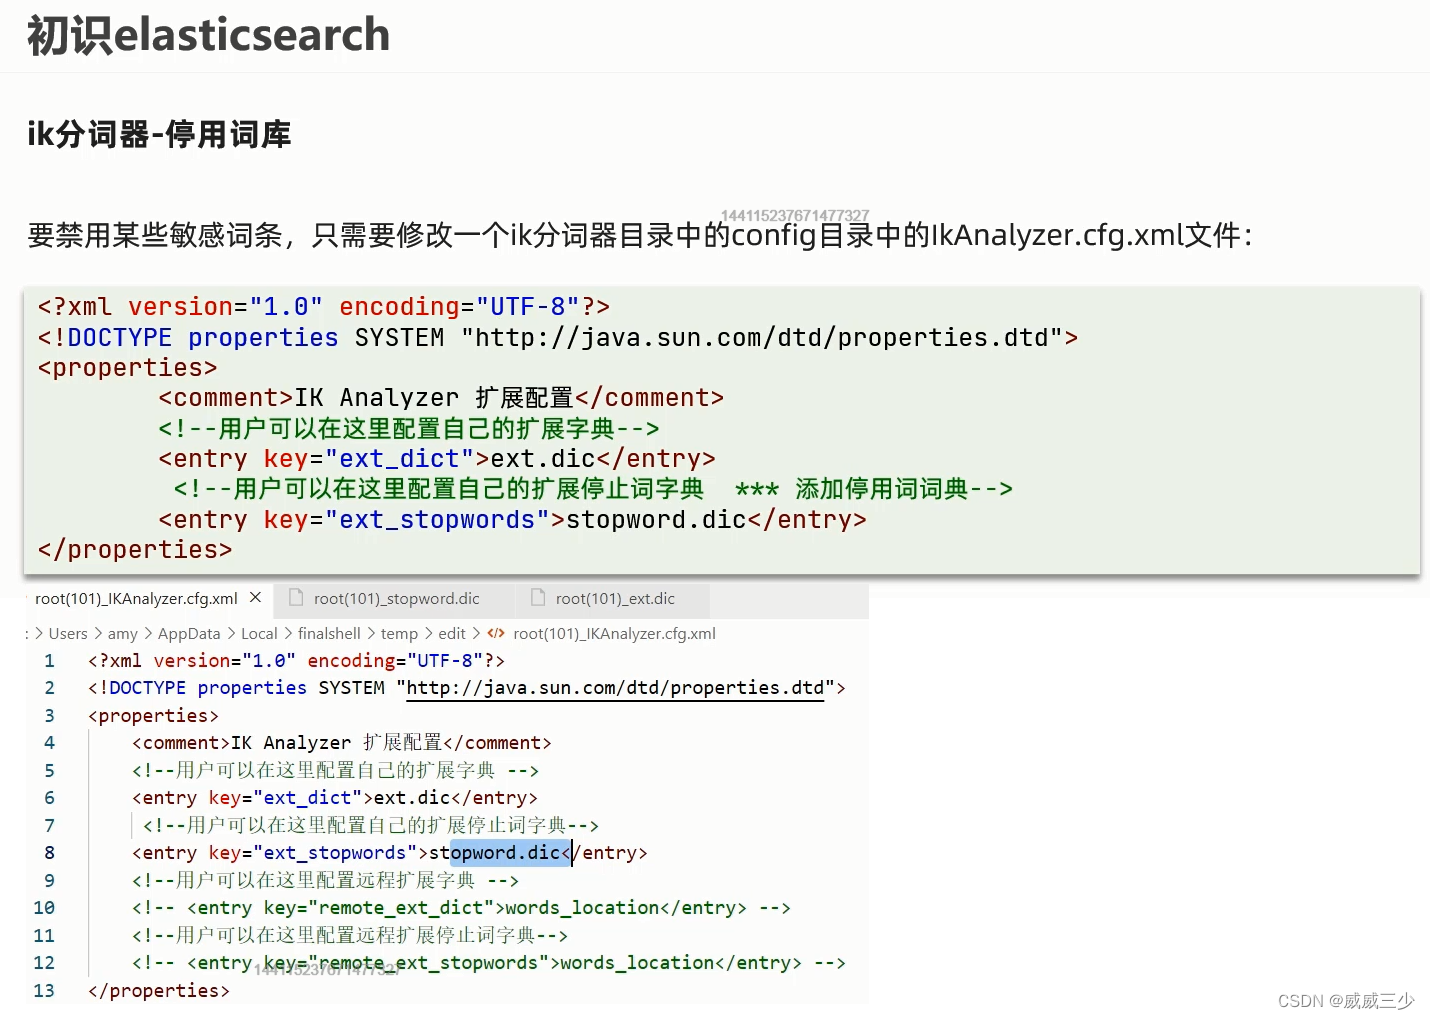Click the file icon on stopword.dic tab
Image resolution: width=1430 pixels, height=1019 pixels.
point(296,598)
